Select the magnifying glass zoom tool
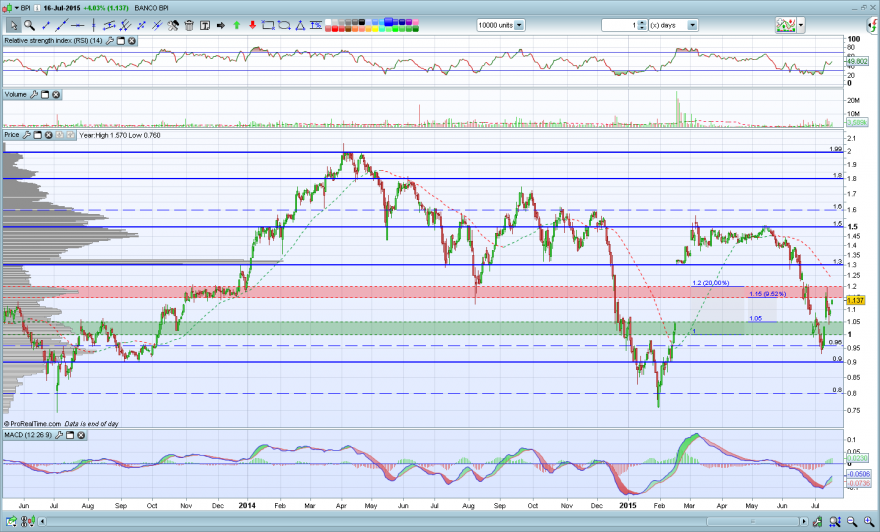The width and height of the screenshot is (880, 532). coord(29,25)
